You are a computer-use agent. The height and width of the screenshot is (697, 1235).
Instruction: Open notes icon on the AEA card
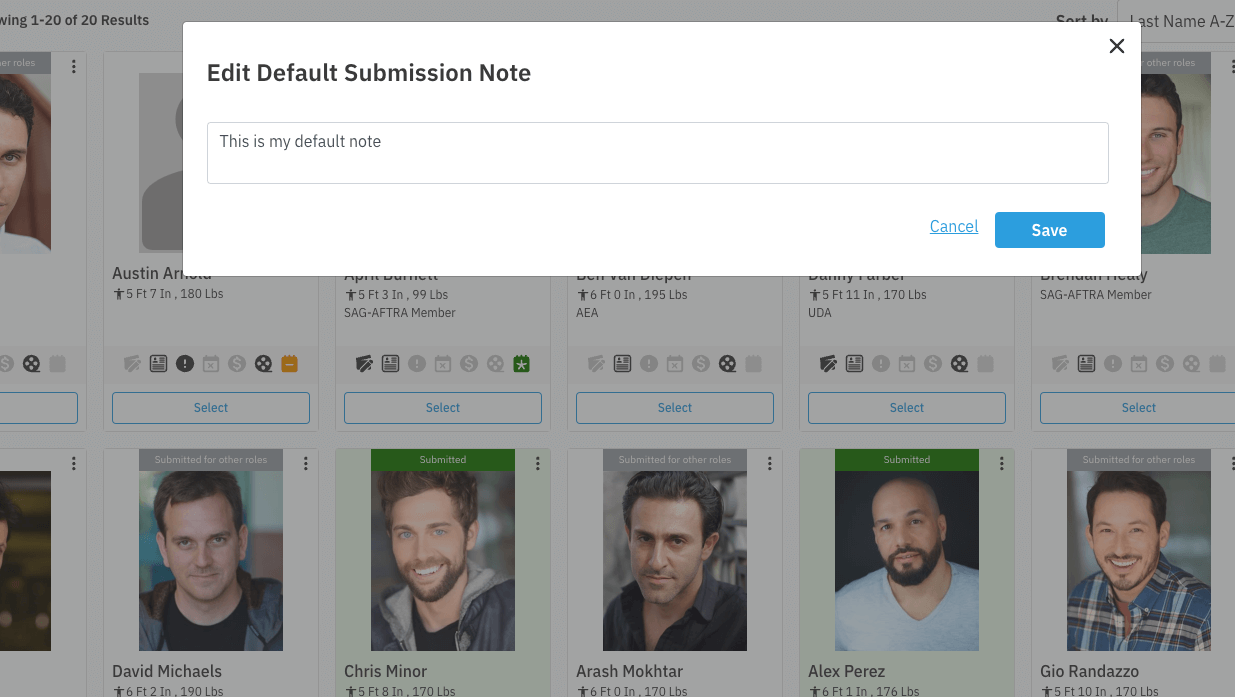(x=596, y=364)
